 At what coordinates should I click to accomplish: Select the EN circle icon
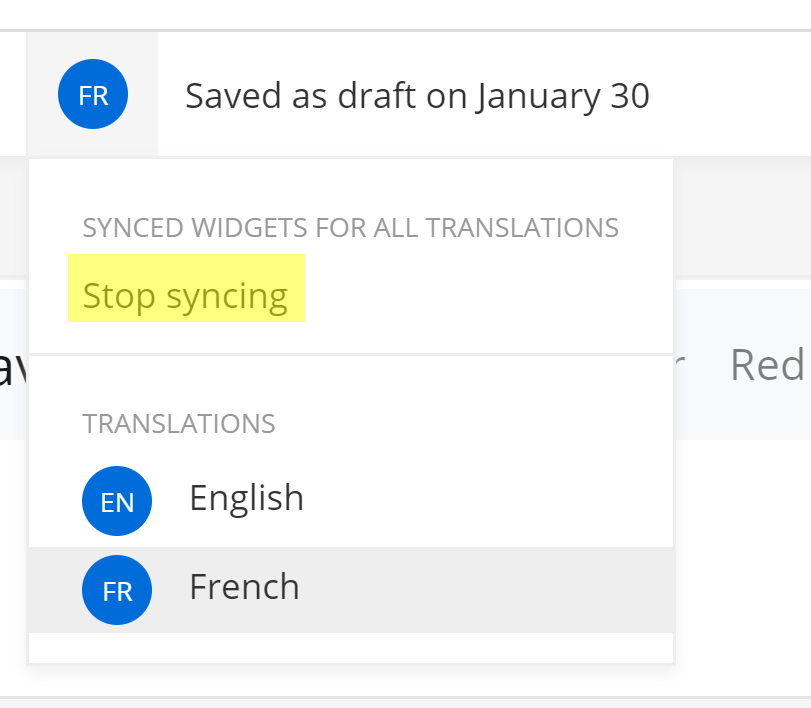point(117,501)
